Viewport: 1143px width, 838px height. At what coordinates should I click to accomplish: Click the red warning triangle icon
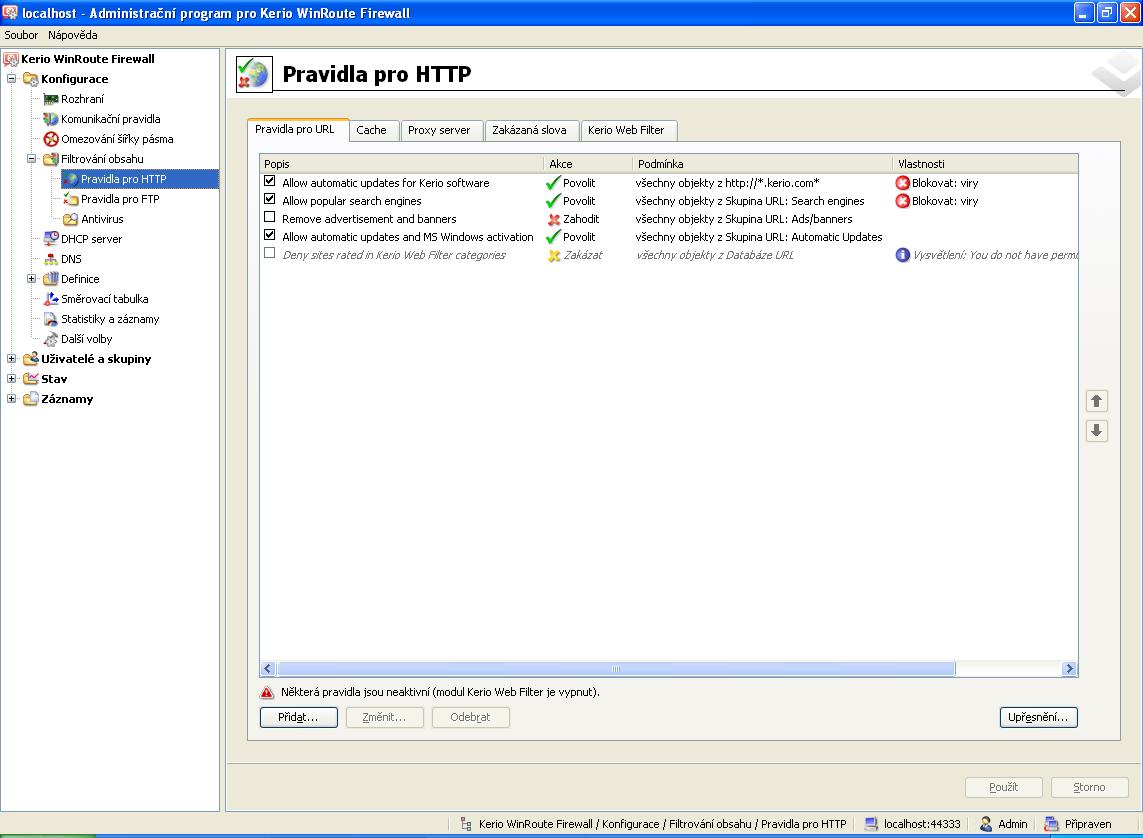point(268,692)
